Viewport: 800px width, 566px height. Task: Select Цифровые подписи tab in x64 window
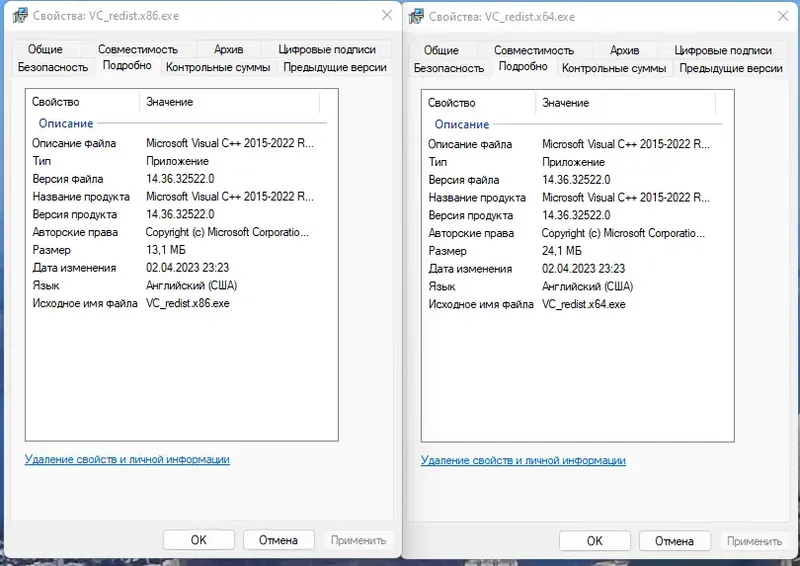721,50
